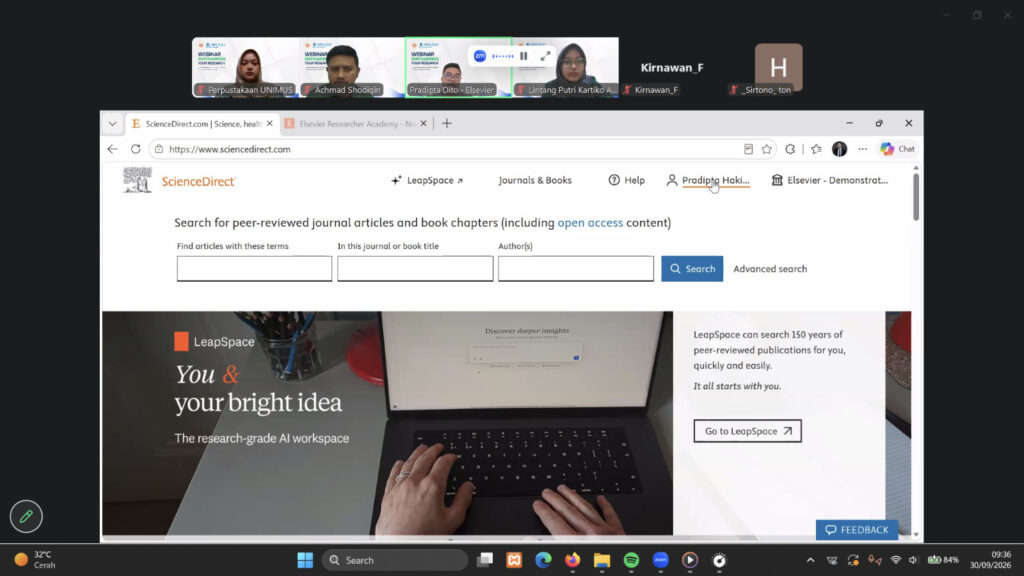Reload the ScienceDirect page
This screenshot has height=576, width=1024.
pyautogui.click(x=135, y=149)
